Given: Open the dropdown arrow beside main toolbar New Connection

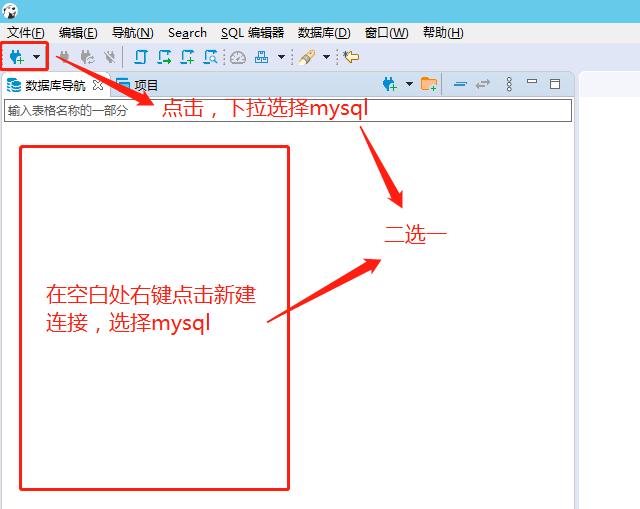Looking at the screenshot, I should point(37,57).
